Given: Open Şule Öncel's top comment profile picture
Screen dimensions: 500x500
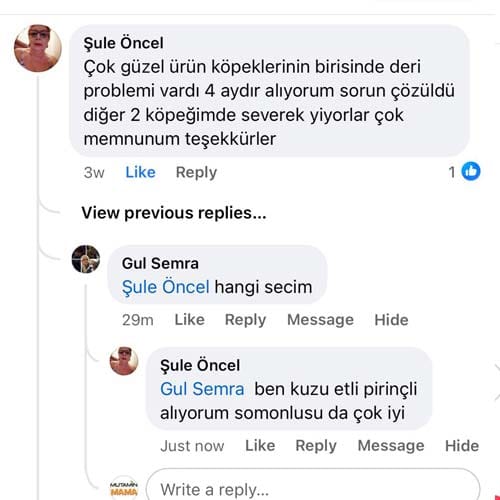Looking at the screenshot, I should tap(38, 48).
